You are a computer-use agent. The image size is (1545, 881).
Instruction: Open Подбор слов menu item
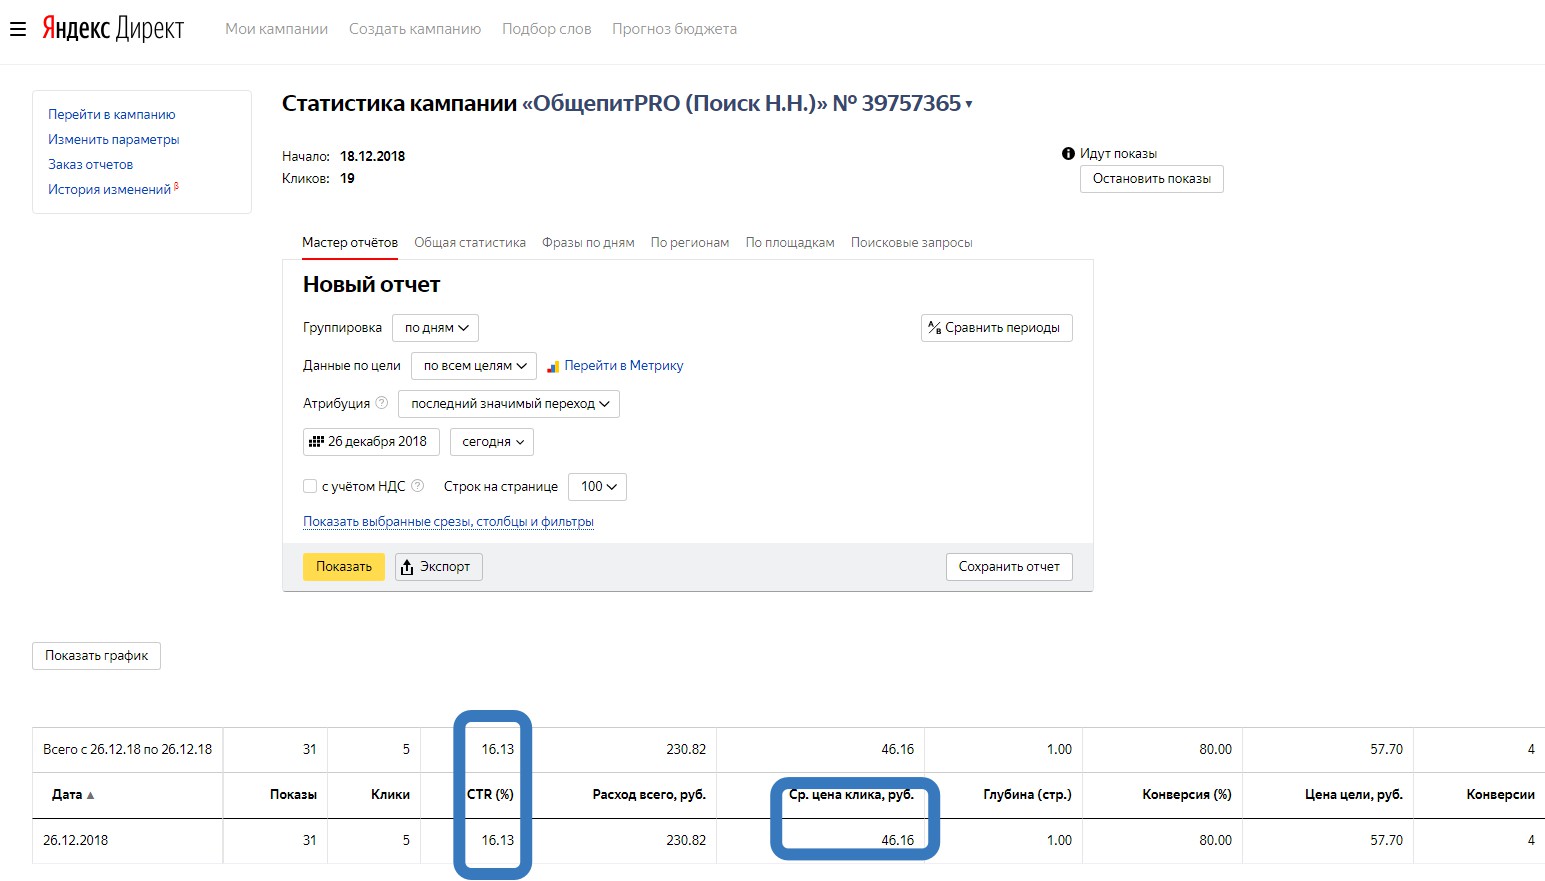pos(547,29)
